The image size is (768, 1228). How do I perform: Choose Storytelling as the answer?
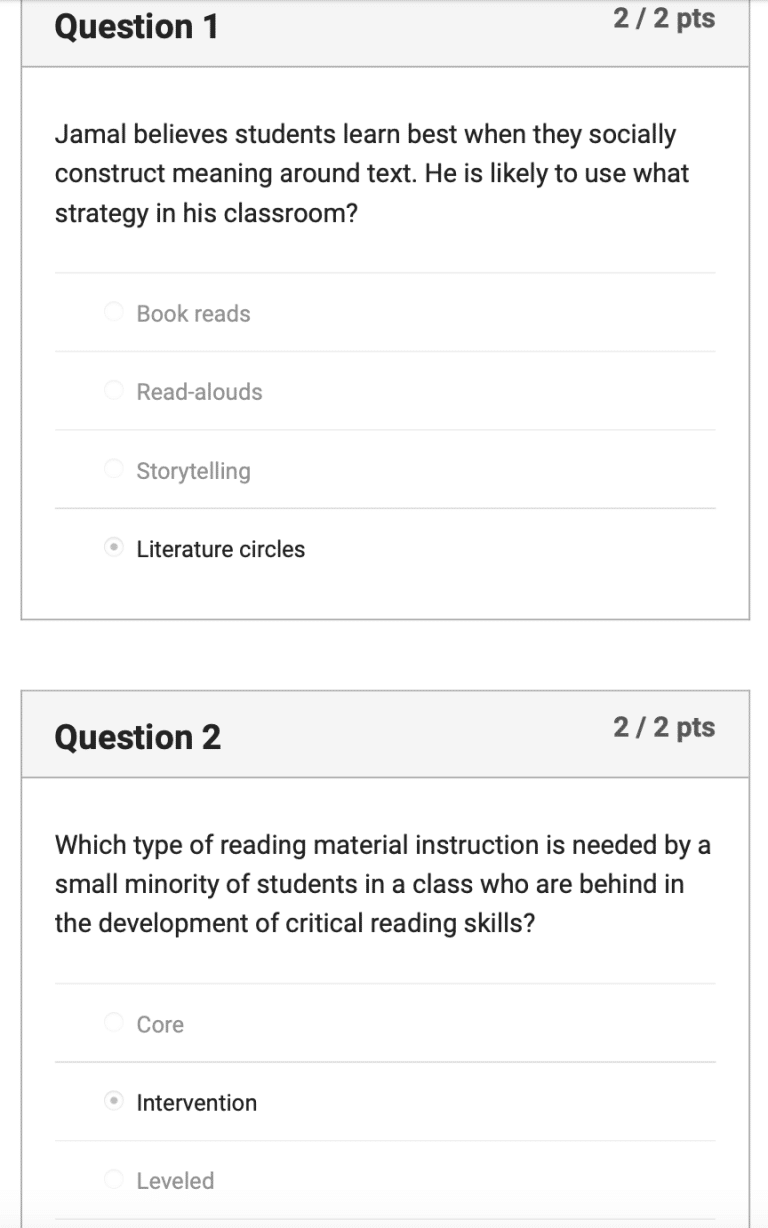point(114,469)
